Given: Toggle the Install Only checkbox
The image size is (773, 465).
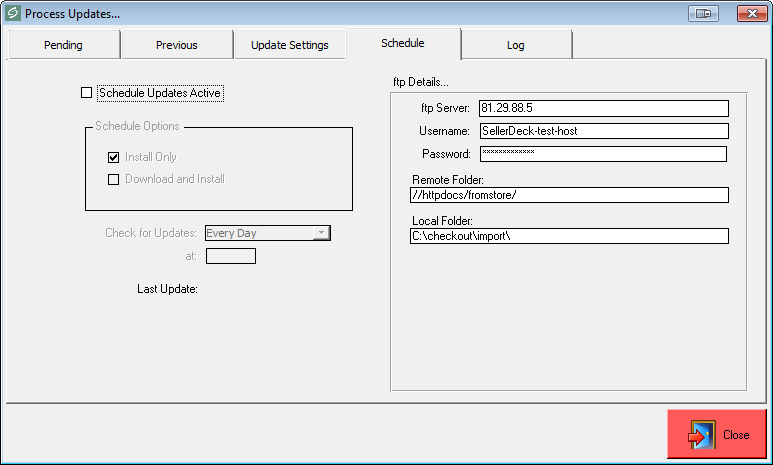Looking at the screenshot, I should coord(114,157).
